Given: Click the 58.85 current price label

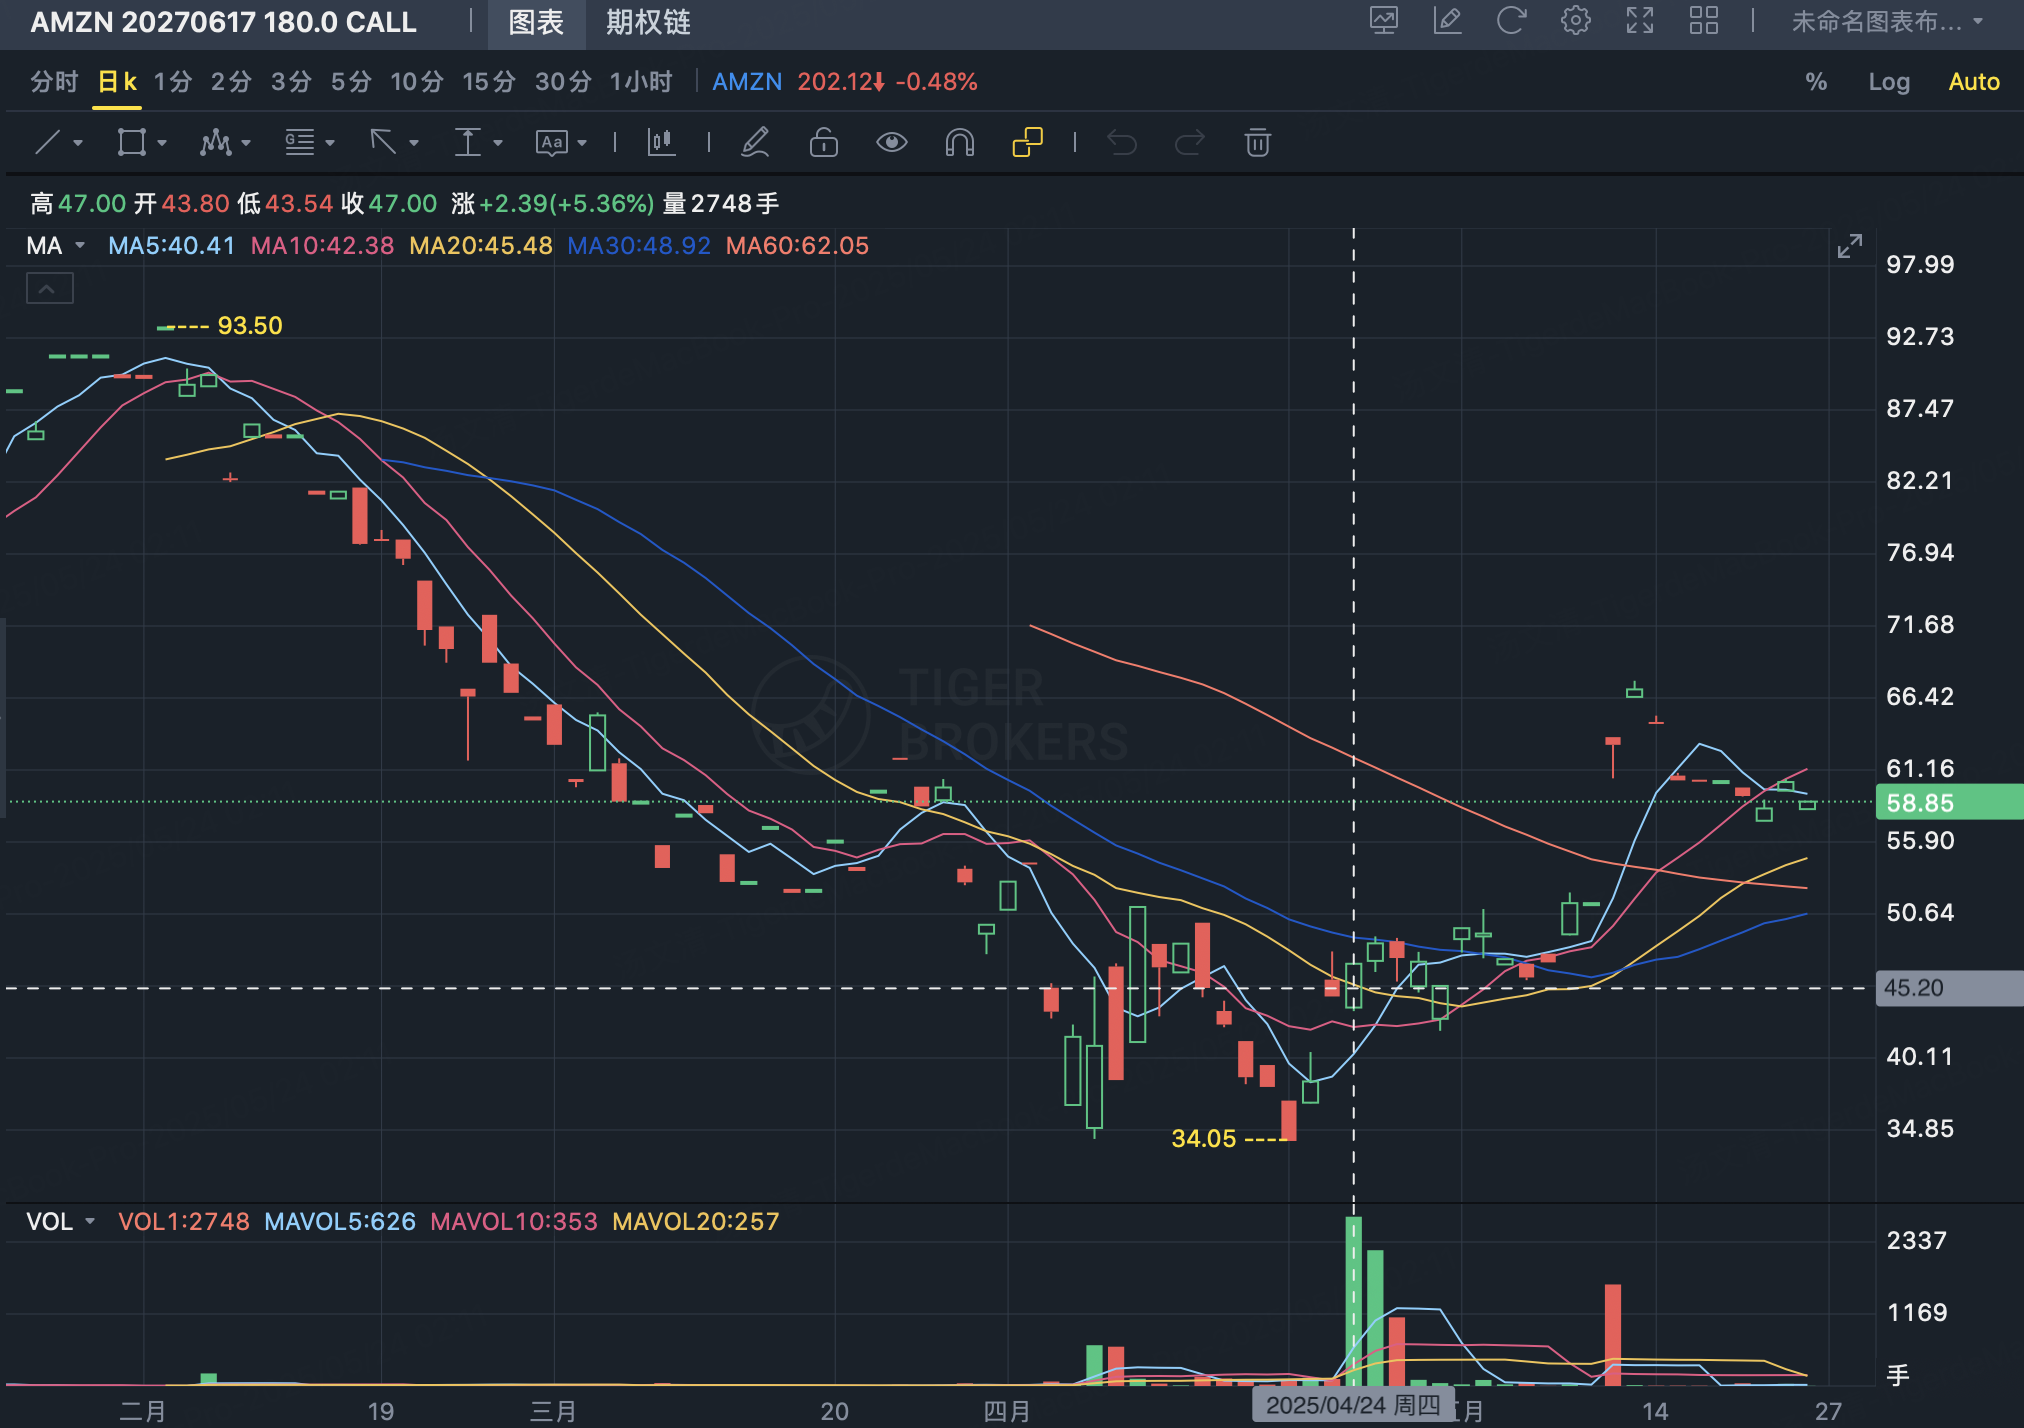Looking at the screenshot, I should click(1949, 803).
